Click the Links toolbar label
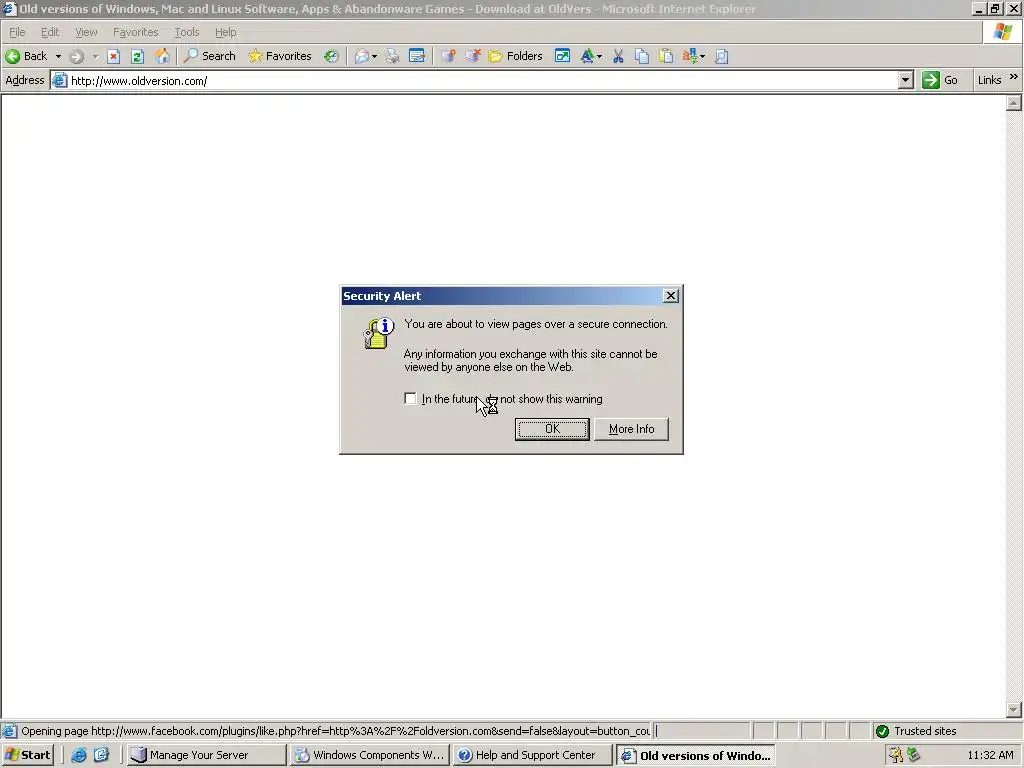Viewport: 1024px width, 768px height. click(989, 80)
